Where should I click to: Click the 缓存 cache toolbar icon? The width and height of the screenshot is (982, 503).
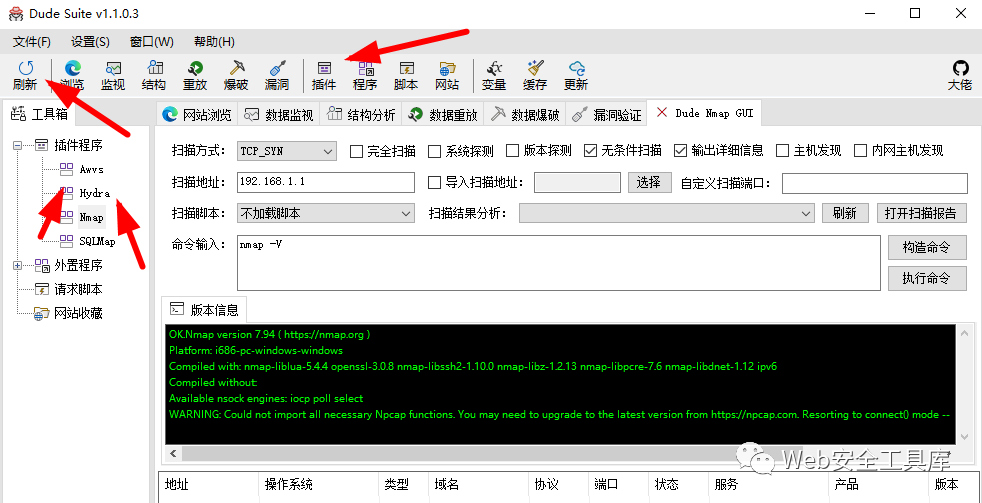click(x=535, y=75)
